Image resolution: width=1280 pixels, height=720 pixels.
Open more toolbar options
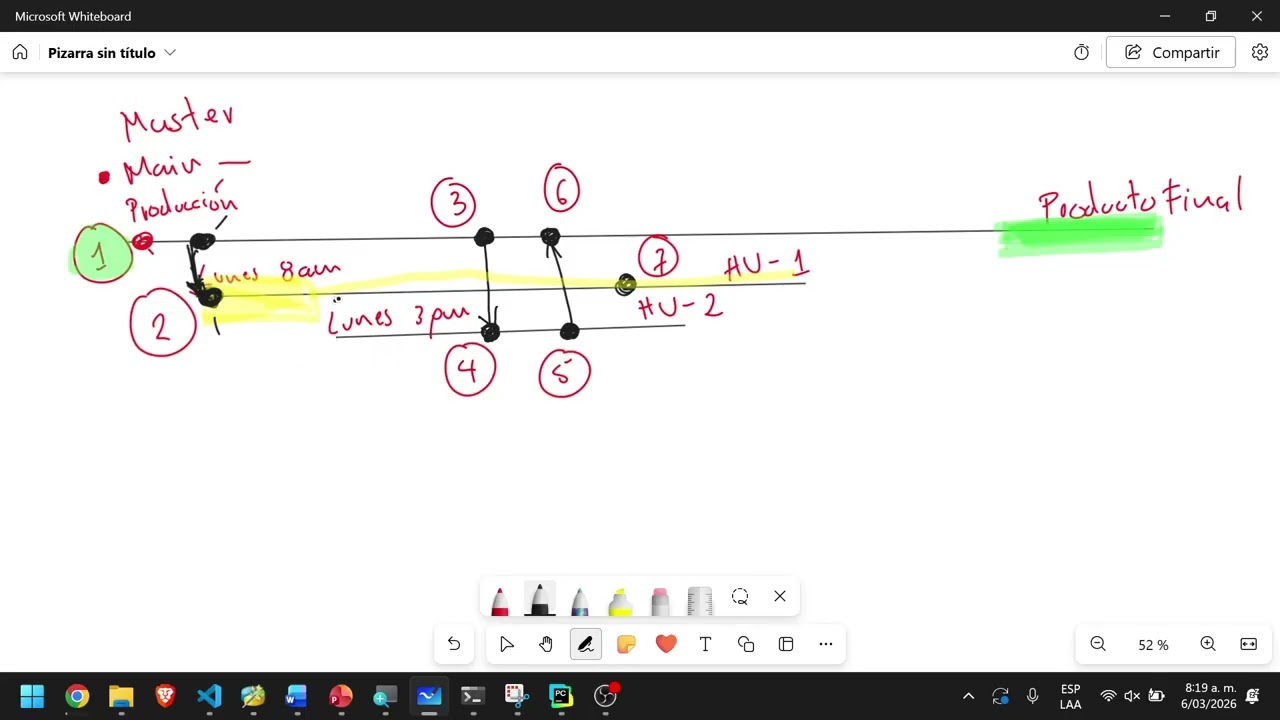(826, 645)
